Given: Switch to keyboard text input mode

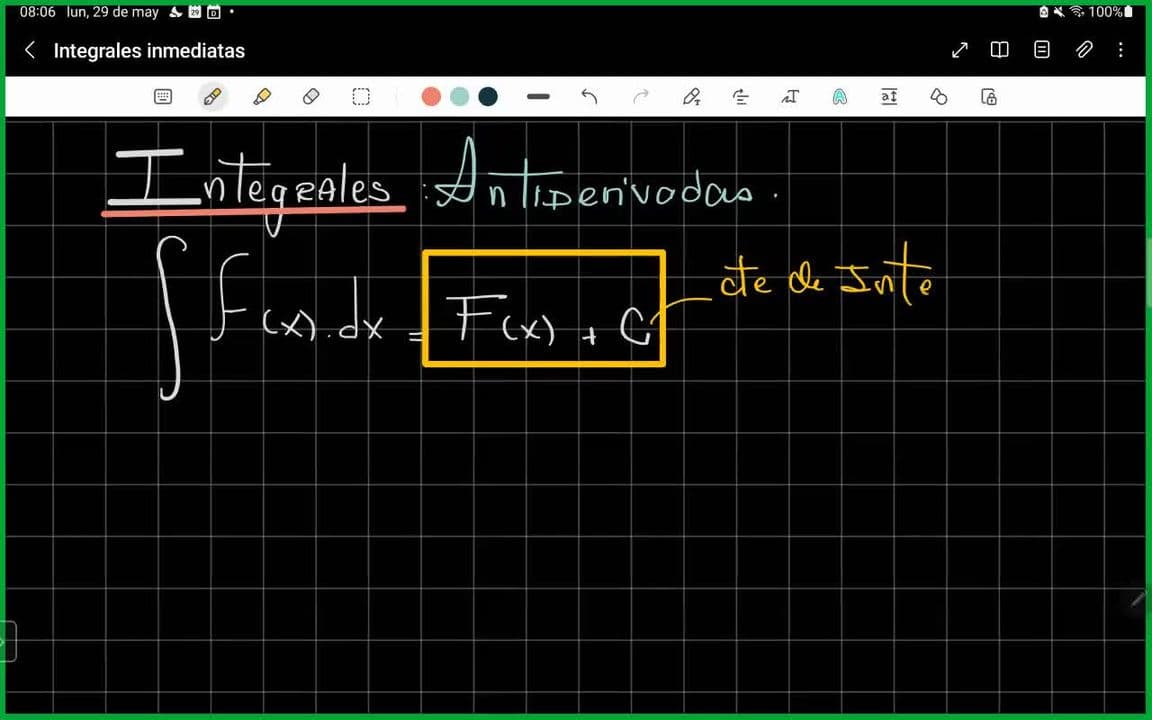Looking at the screenshot, I should tap(163, 97).
